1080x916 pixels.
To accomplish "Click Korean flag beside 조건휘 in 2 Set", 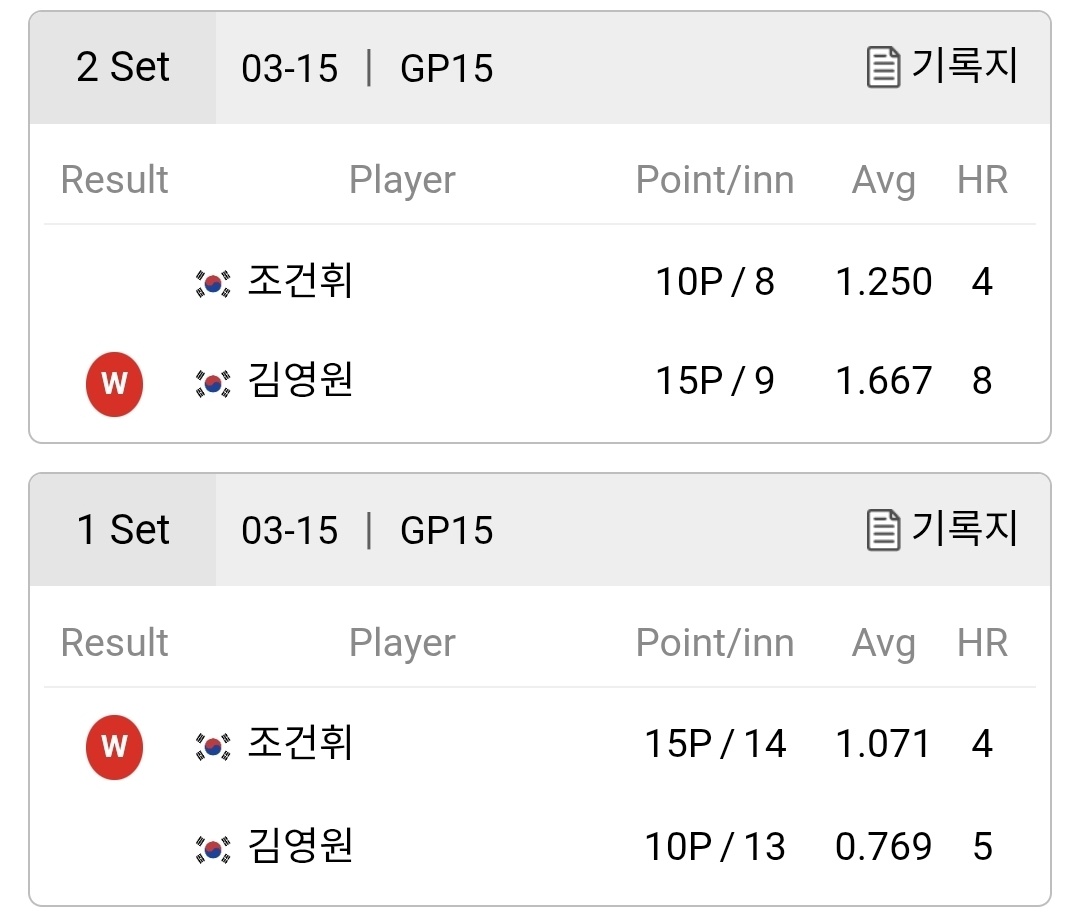I will 213,283.
